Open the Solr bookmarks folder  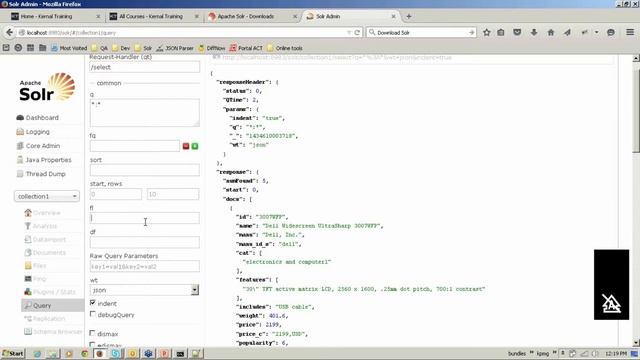[143, 48]
